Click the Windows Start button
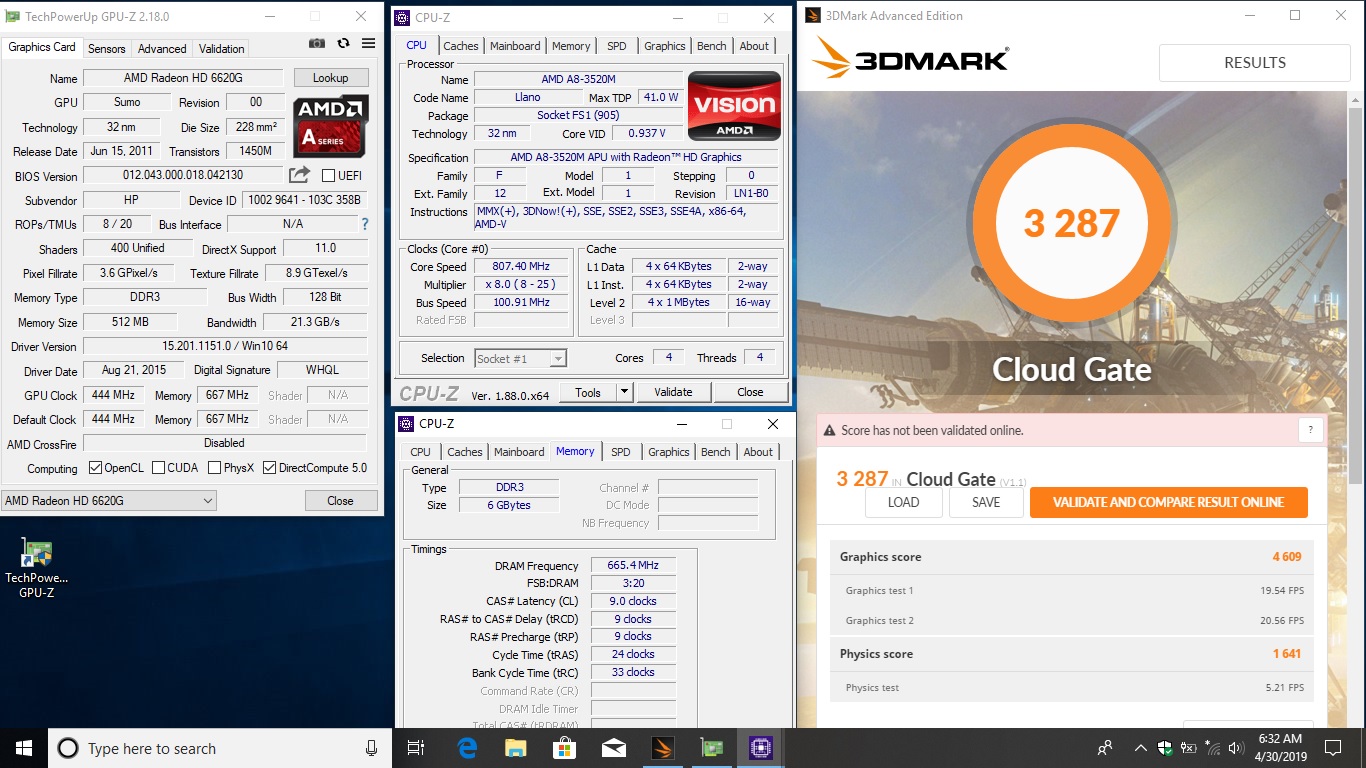1366x768 pixels. [24, 747]
